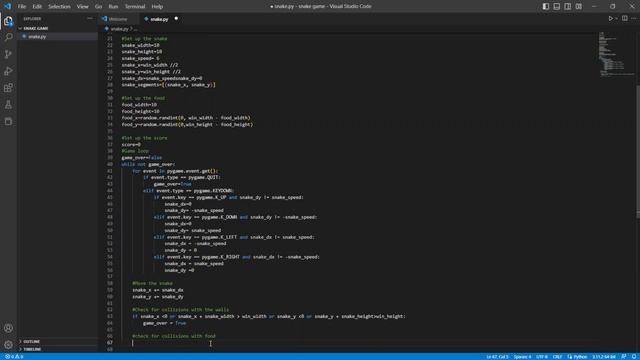Open the Help menu
Viewport: 640px width, 360px height.
[157, 7]
